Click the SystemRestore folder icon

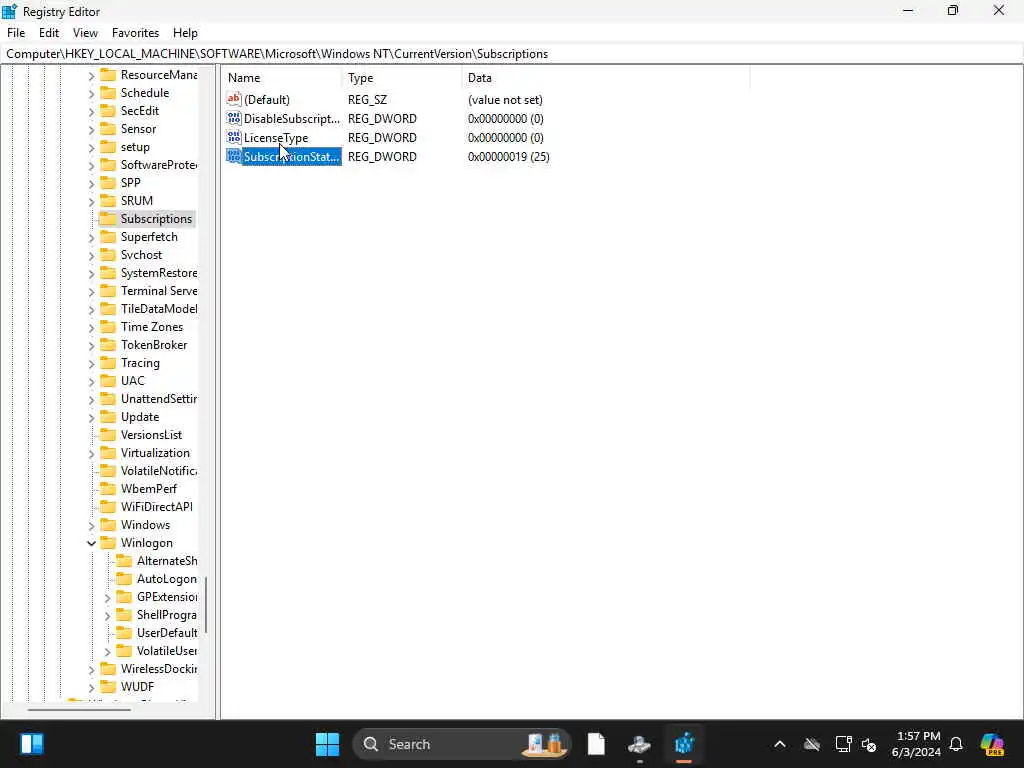pyautogui.click(x=108, y=272)
